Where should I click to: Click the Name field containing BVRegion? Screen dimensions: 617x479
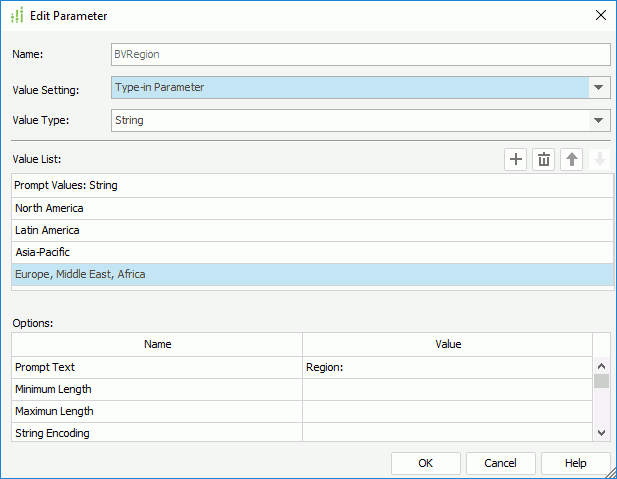pyautogui.click(x=360, y=54)
